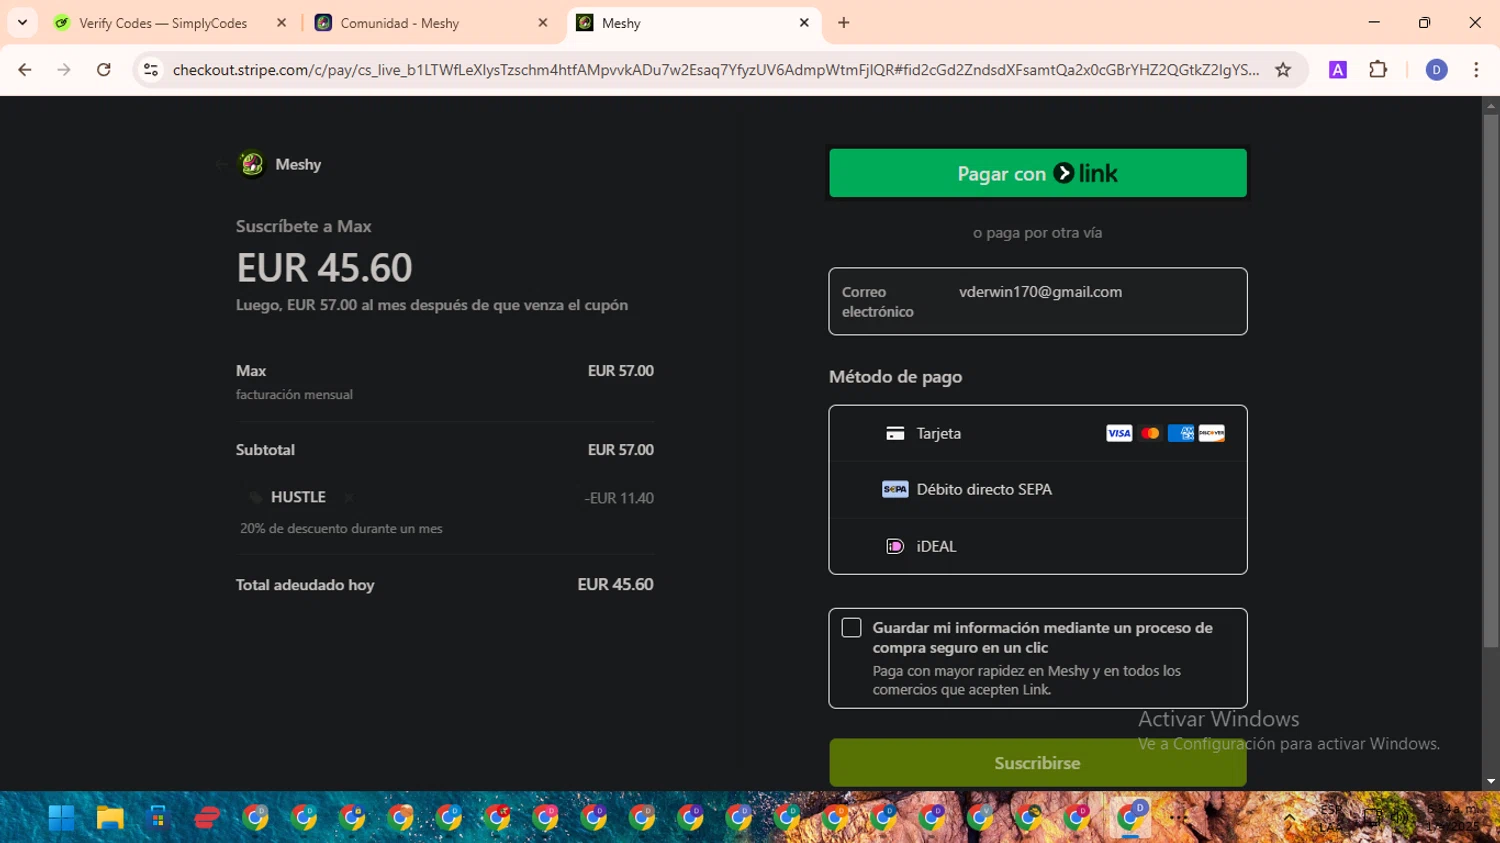Screen dimensions: 1500x843
Task: Bookmark this page with the star icon
Action: pos(1283,70)
